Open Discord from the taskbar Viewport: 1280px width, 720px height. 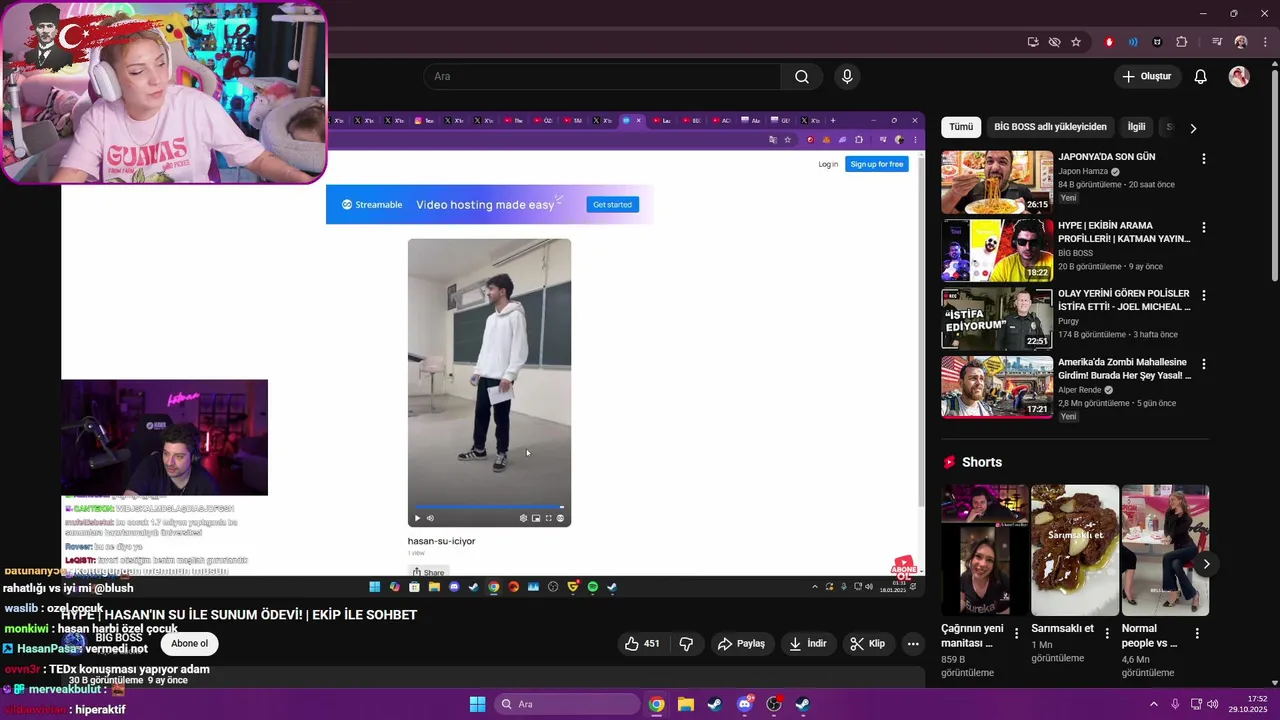[x=744, y=704]
